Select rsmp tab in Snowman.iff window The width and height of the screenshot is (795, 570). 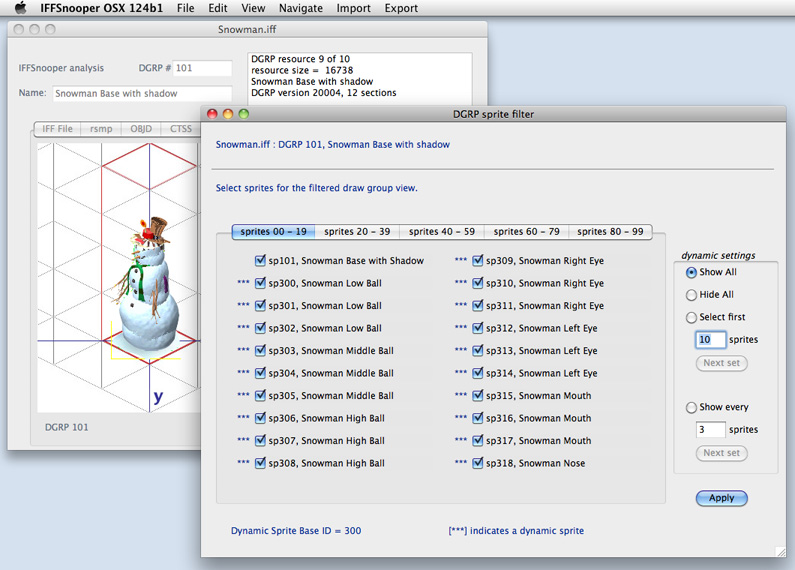[101, 129]
